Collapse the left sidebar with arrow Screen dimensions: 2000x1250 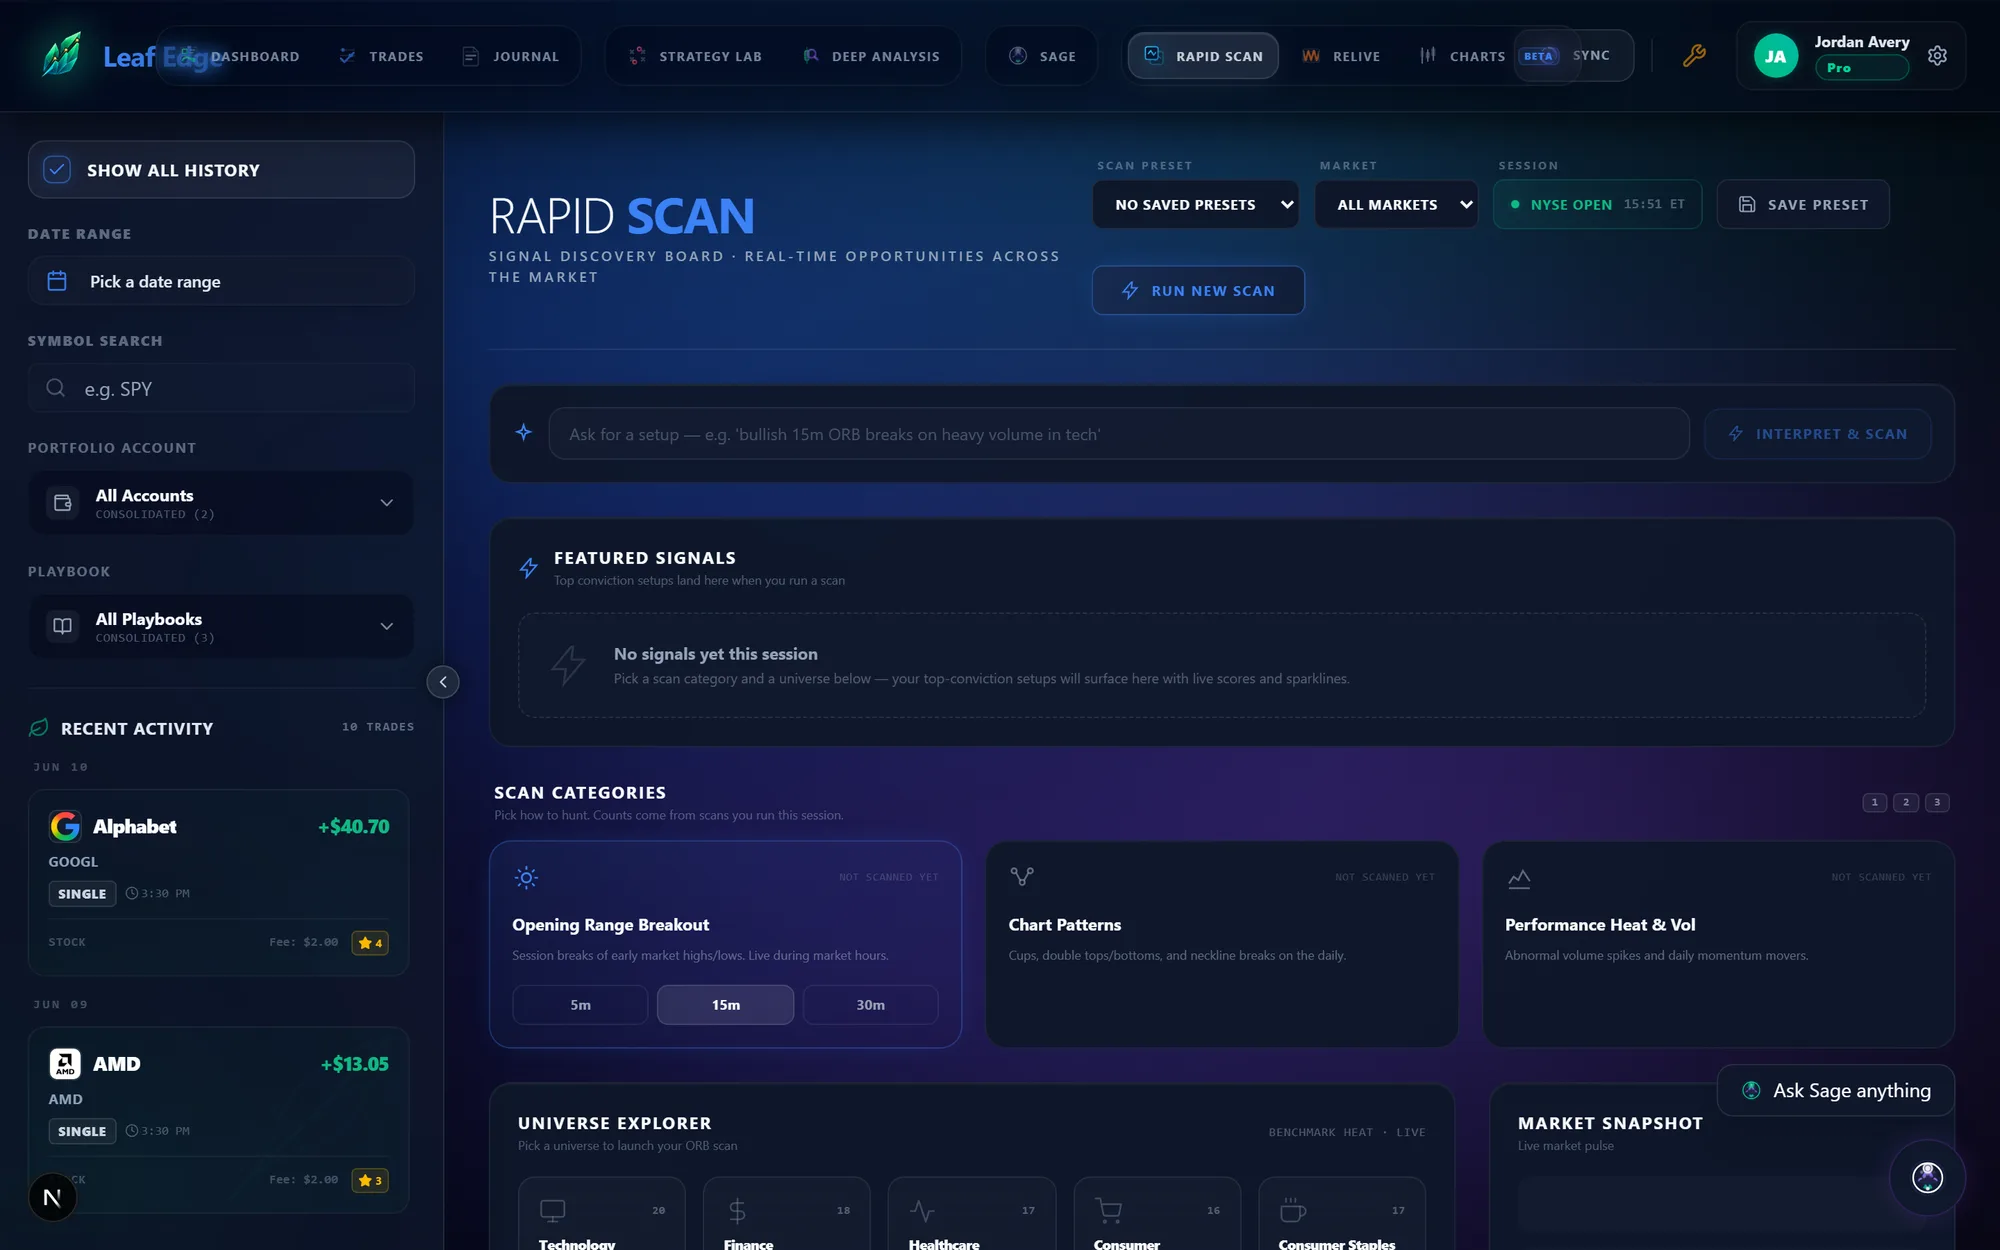[x=443, y=682]
